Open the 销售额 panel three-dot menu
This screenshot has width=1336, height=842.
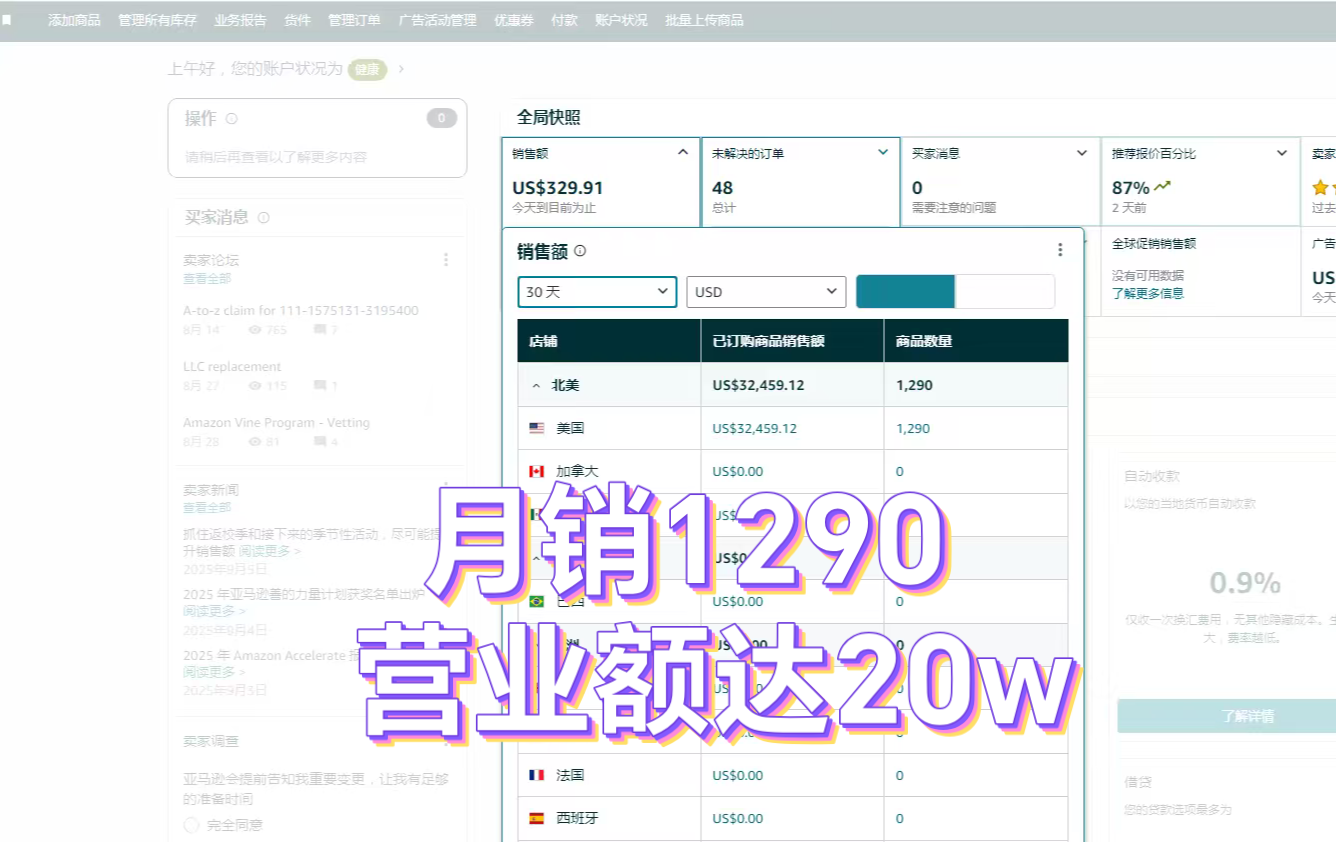[x=1060, y=250]
